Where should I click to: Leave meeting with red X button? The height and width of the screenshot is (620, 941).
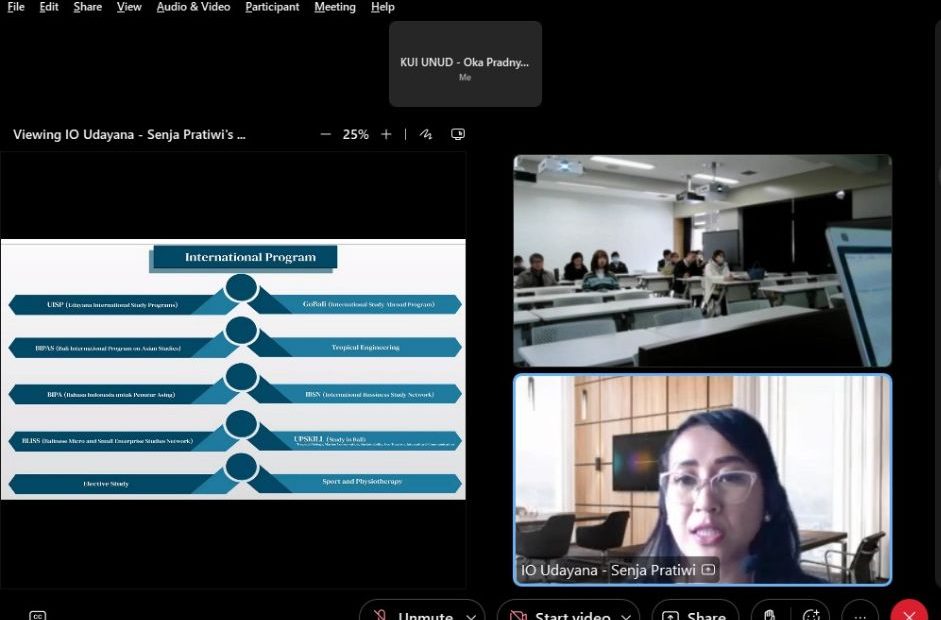909,614
